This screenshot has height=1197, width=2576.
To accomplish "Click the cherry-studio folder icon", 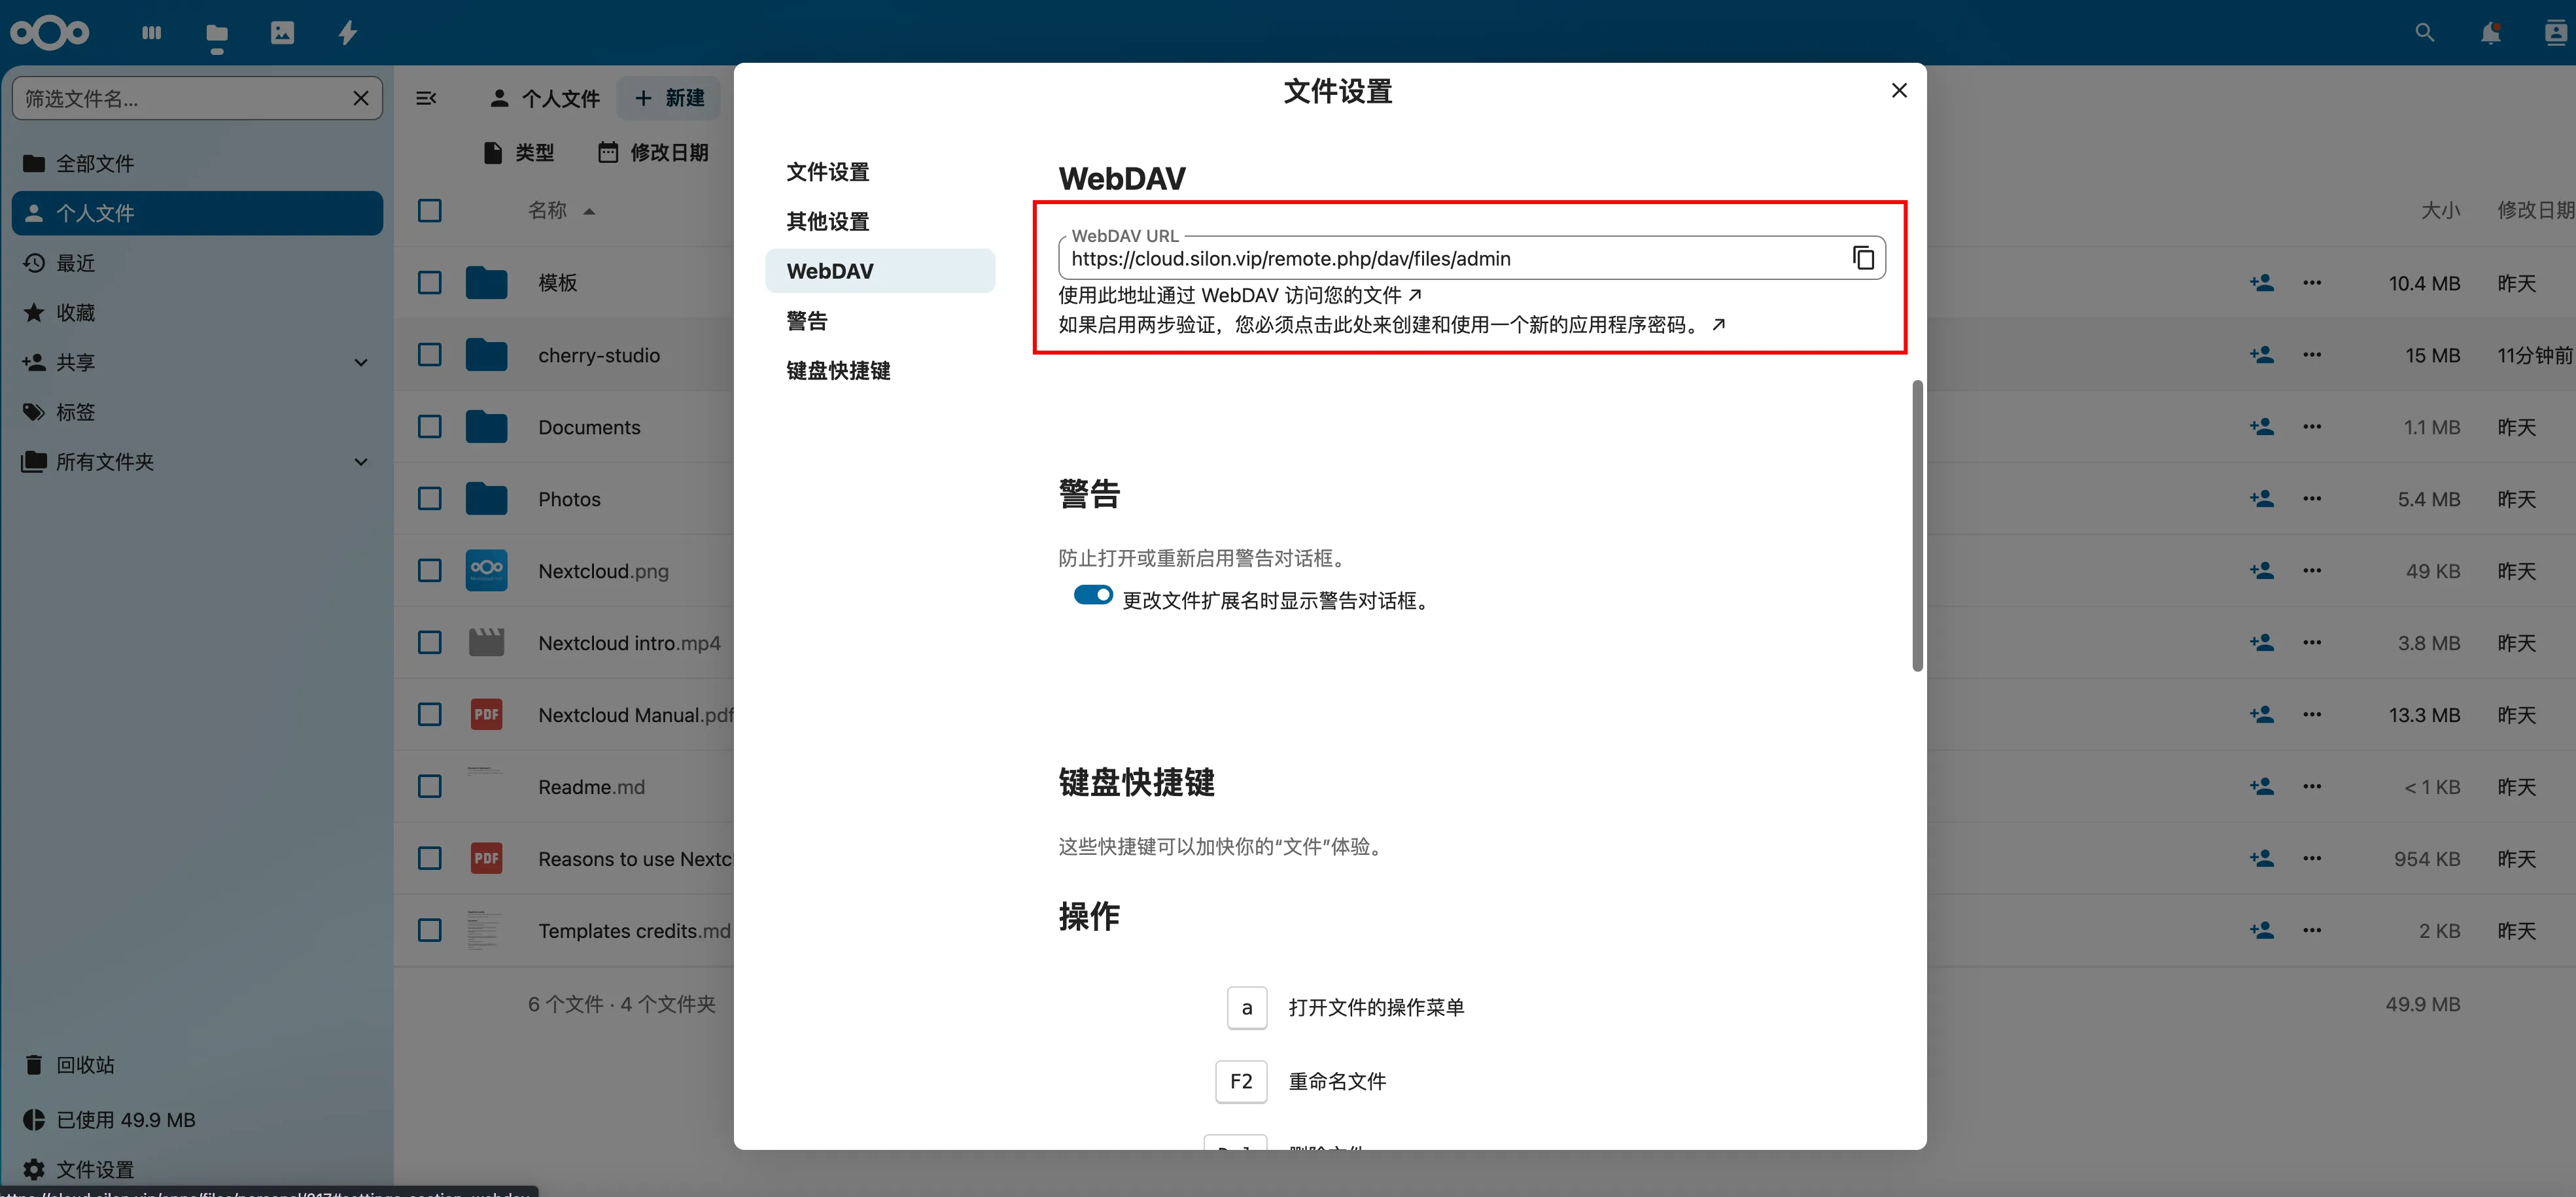I will click(486, 355).
